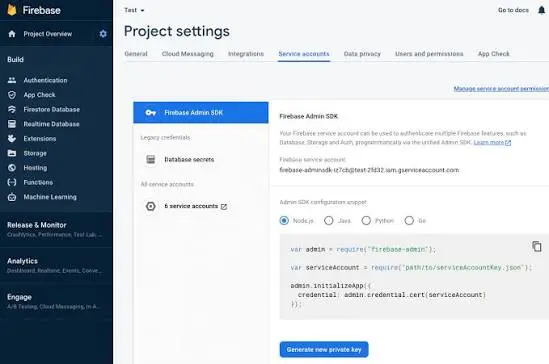The height and width of the screenshot is (364, 549).
Task: Select the Go radio button
Action: click(x=409, y=220)
